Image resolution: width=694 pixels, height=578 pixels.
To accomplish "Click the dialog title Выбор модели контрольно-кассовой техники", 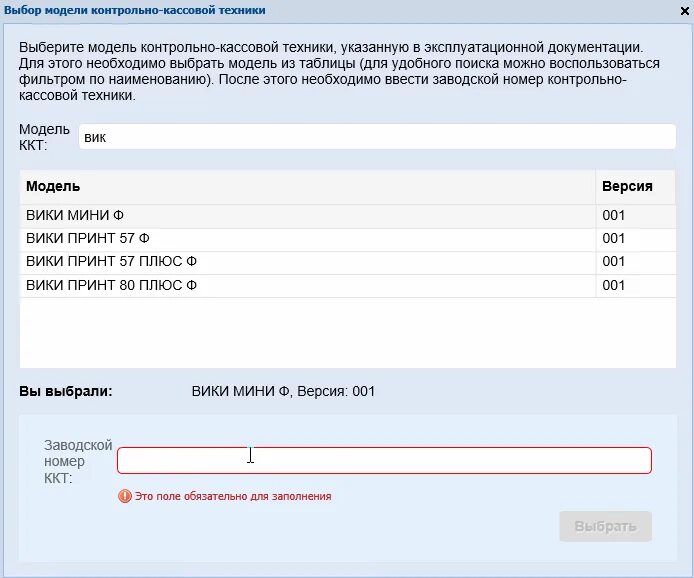I will (135, 10).
